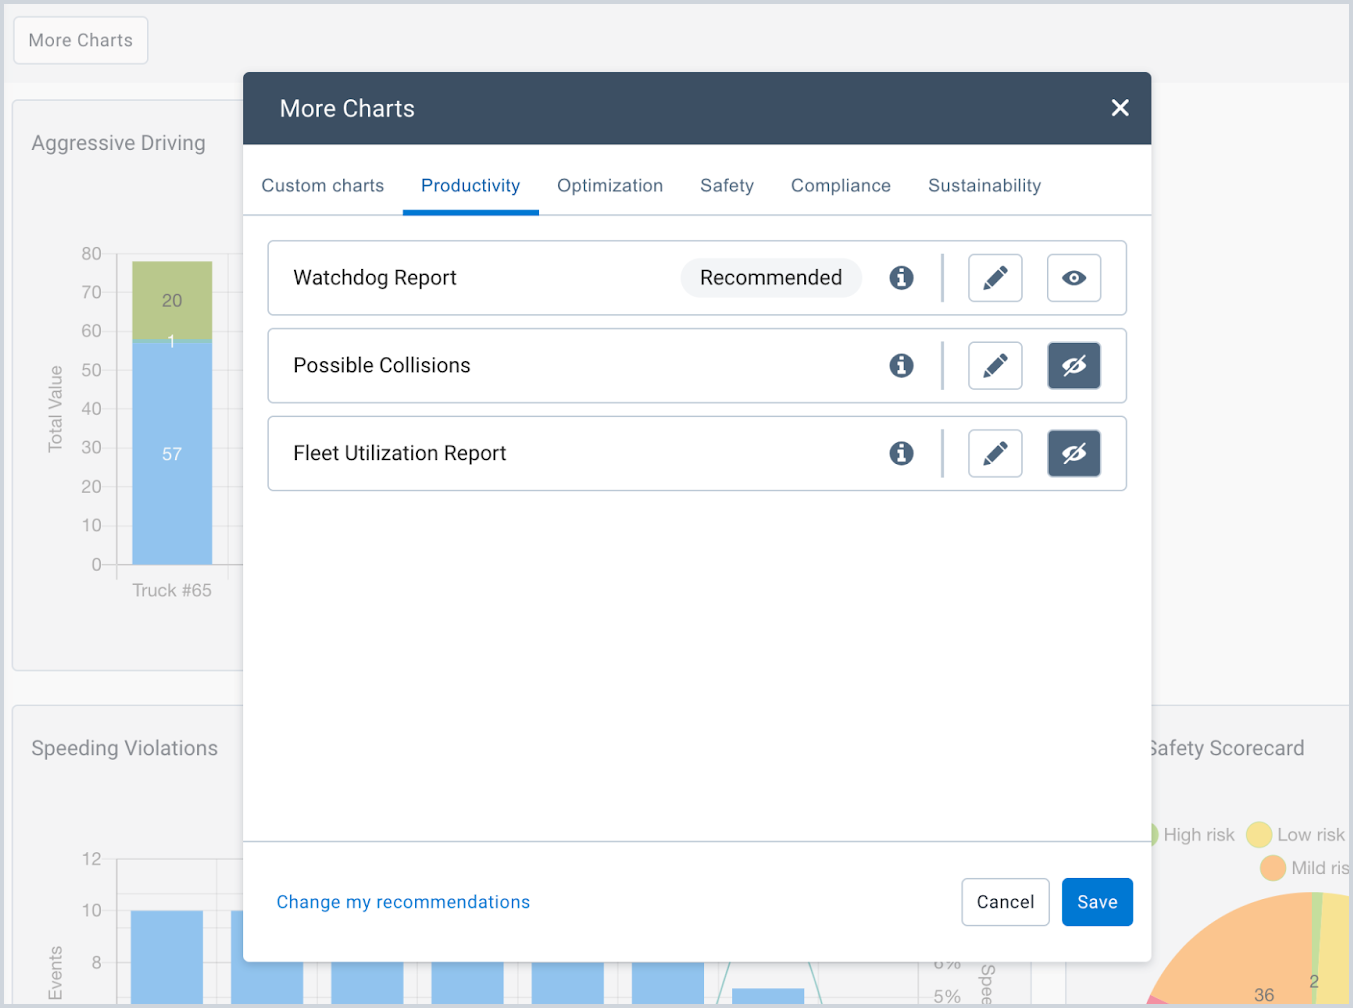The image size is (1353, 1008).
Task: Select the Sustainability tab
Action: pos(983,185)
